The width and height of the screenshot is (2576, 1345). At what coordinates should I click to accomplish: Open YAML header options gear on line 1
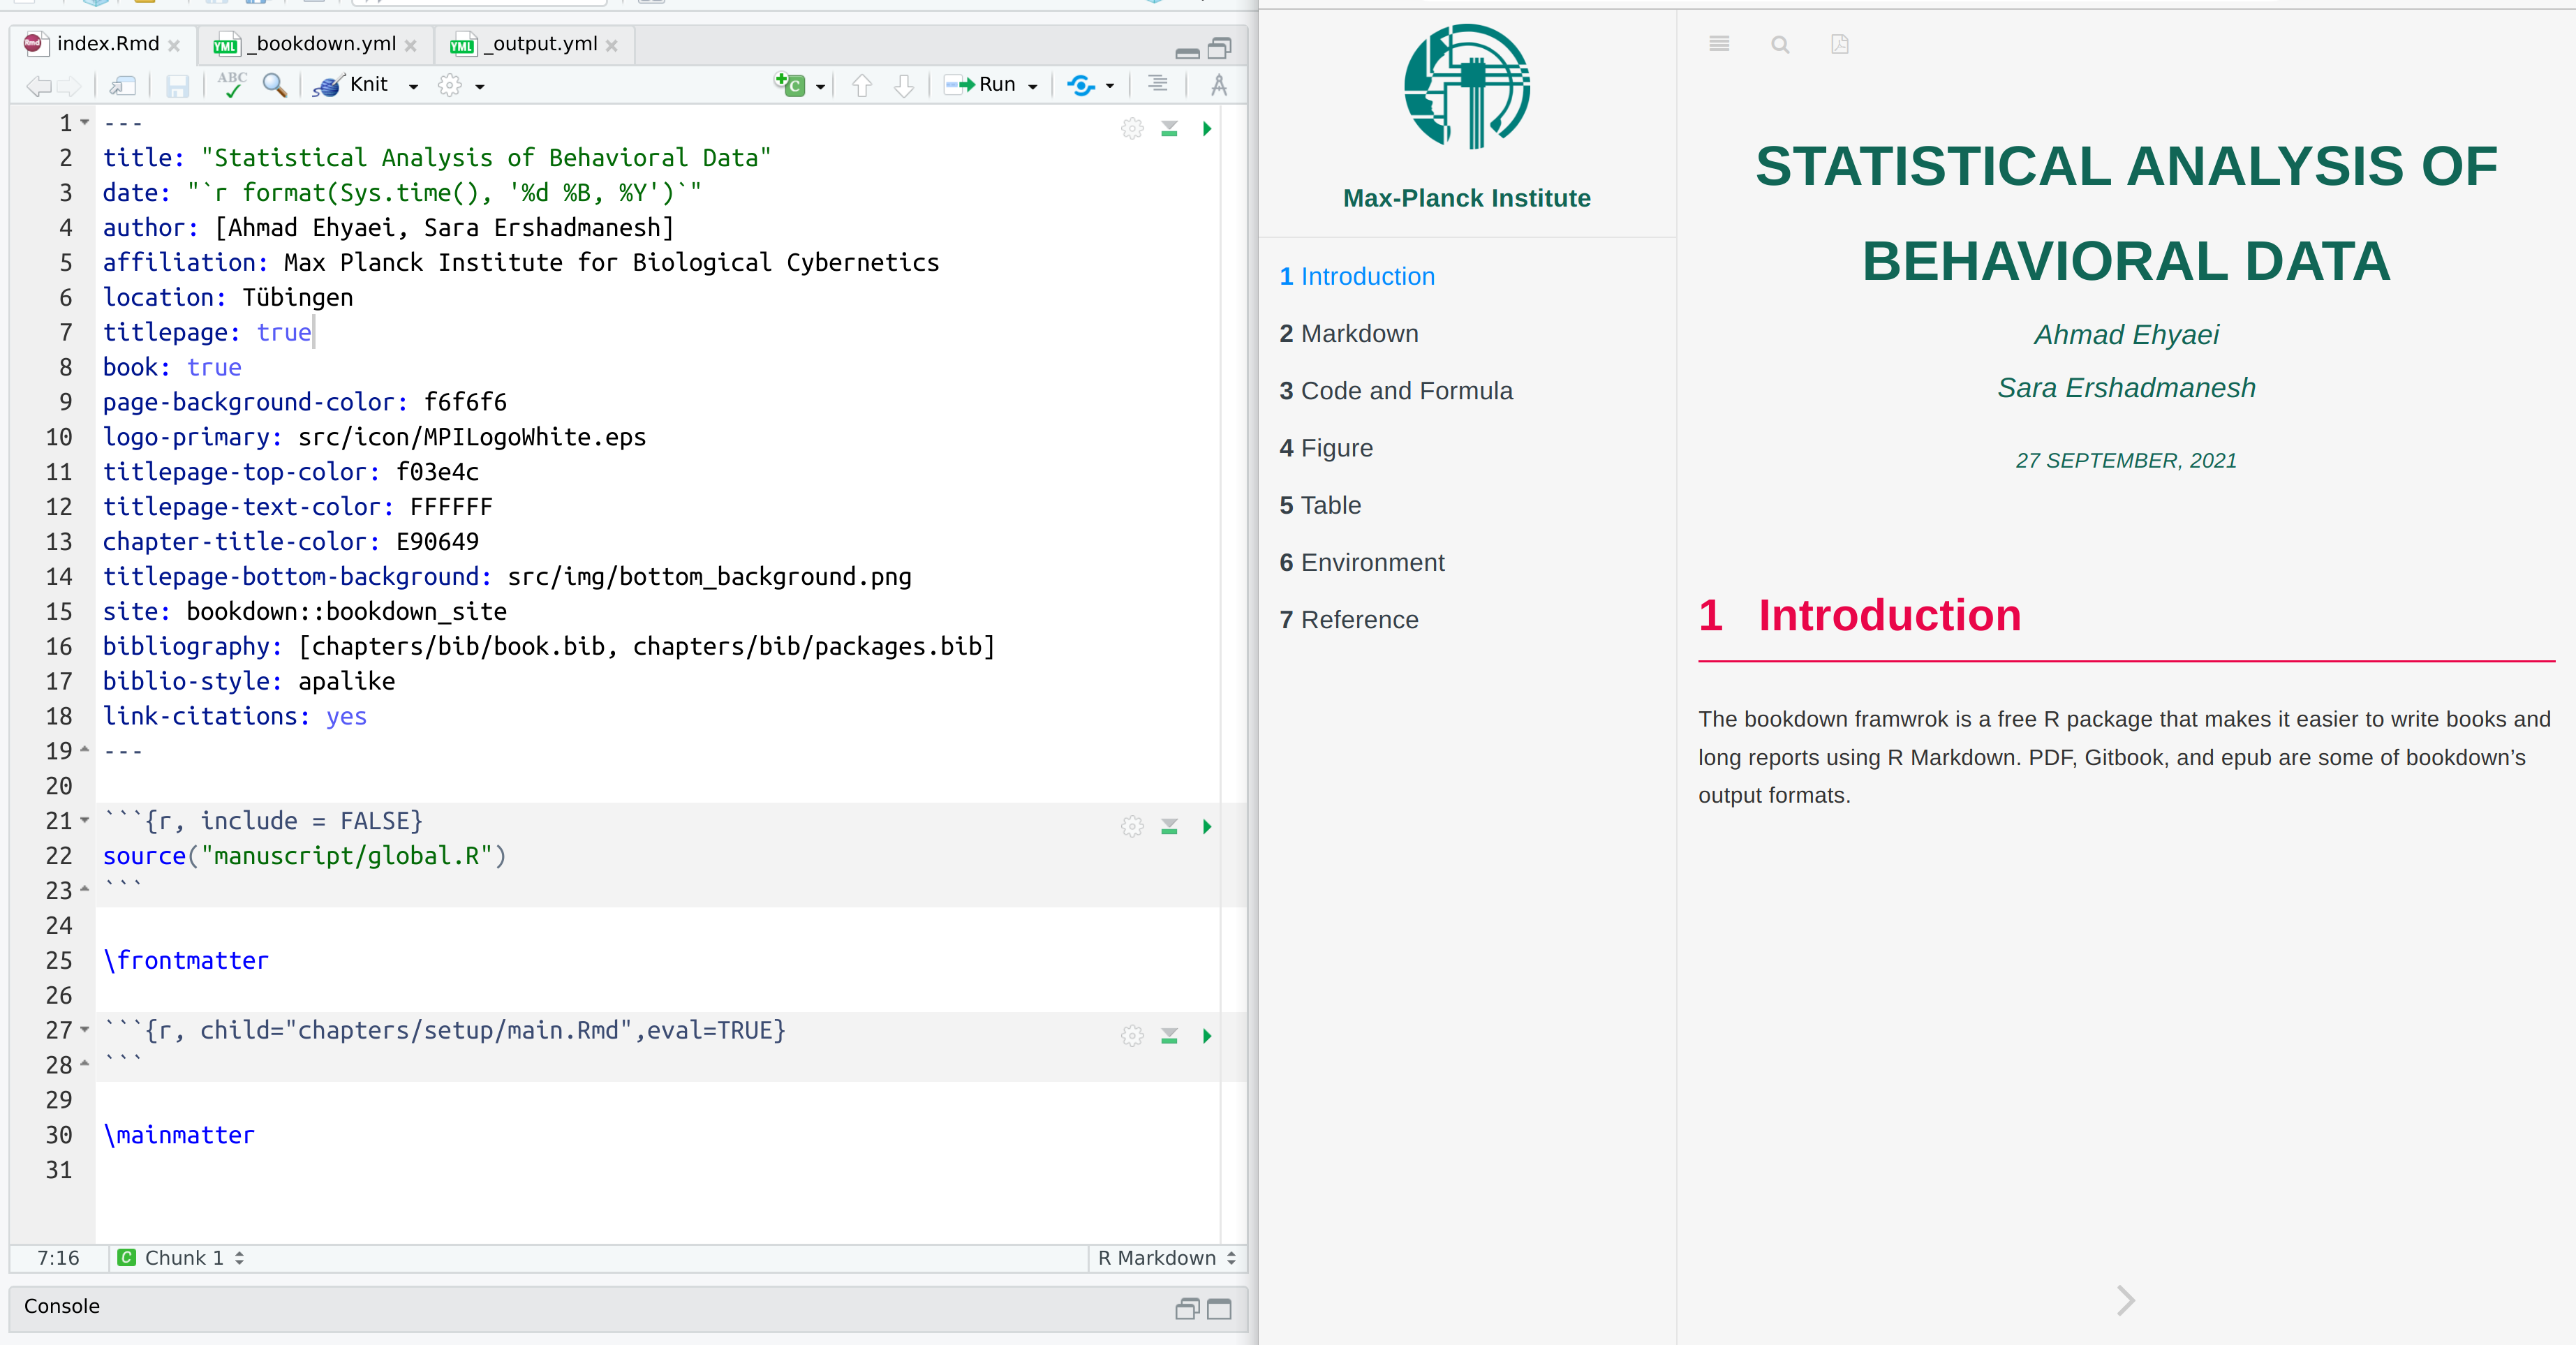pos(1132,128)
